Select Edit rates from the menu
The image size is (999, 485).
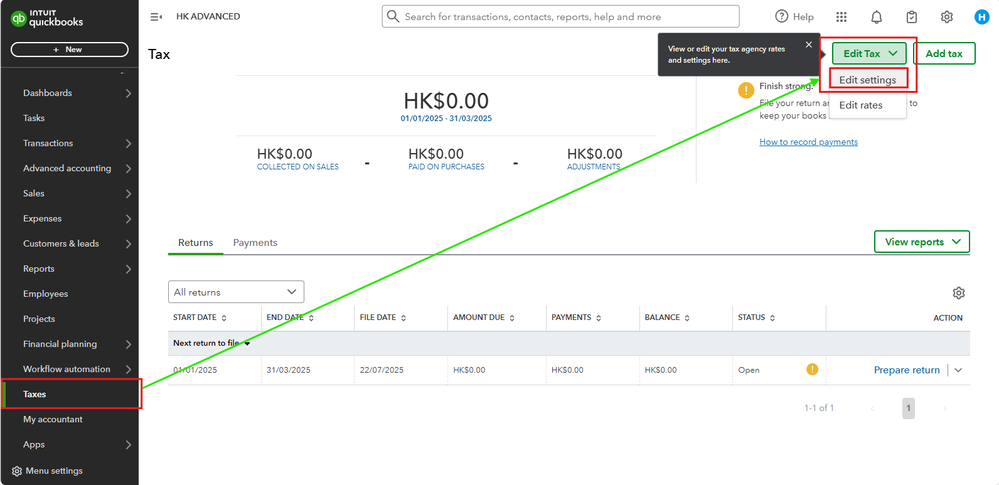860,105
